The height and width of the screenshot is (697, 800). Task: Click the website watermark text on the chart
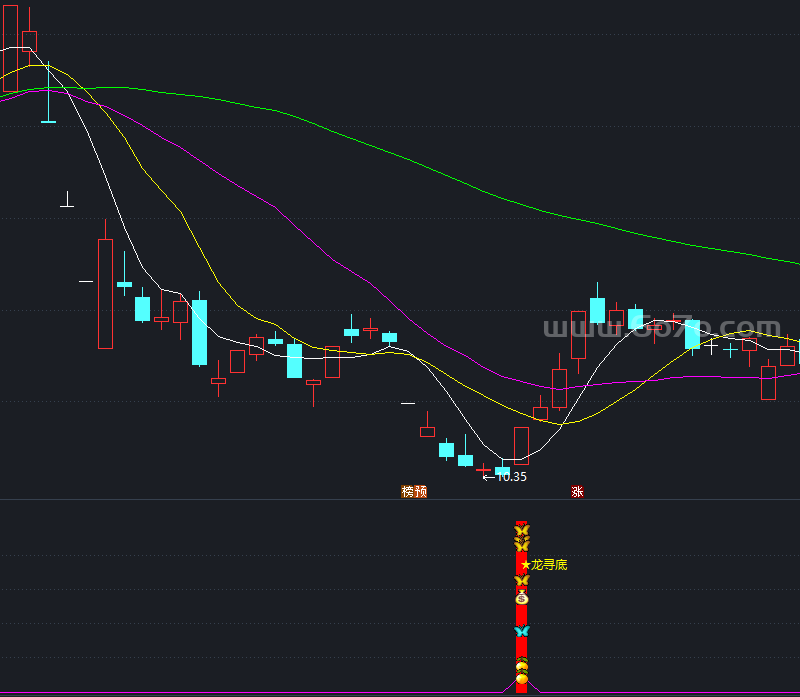[661, 328]
